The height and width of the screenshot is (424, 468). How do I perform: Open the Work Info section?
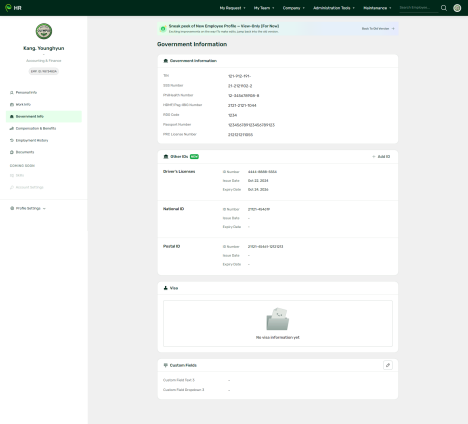click(44, 105)
